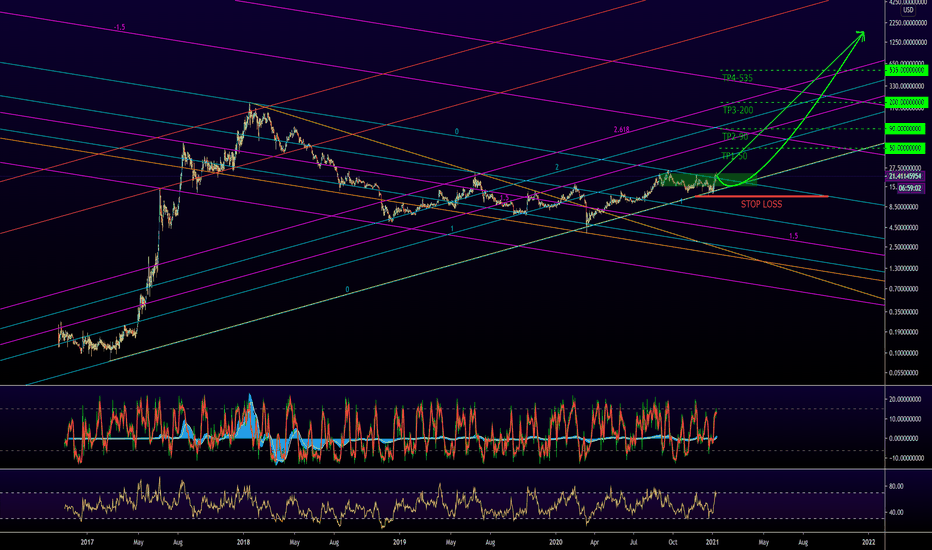Viewport: 932px width, 550px height.
Task: Click the green 200.00000000 price tag
Action: click(x=906, y=102)
